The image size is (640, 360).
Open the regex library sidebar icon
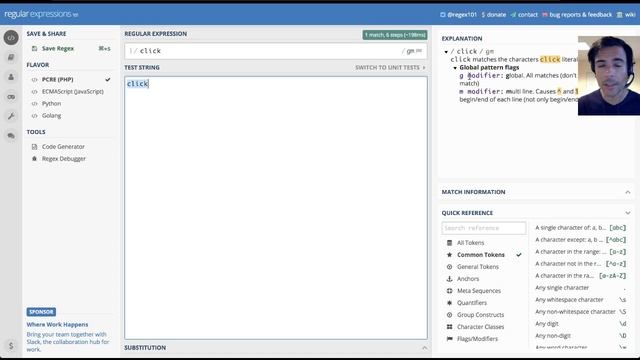pos(11,58)
